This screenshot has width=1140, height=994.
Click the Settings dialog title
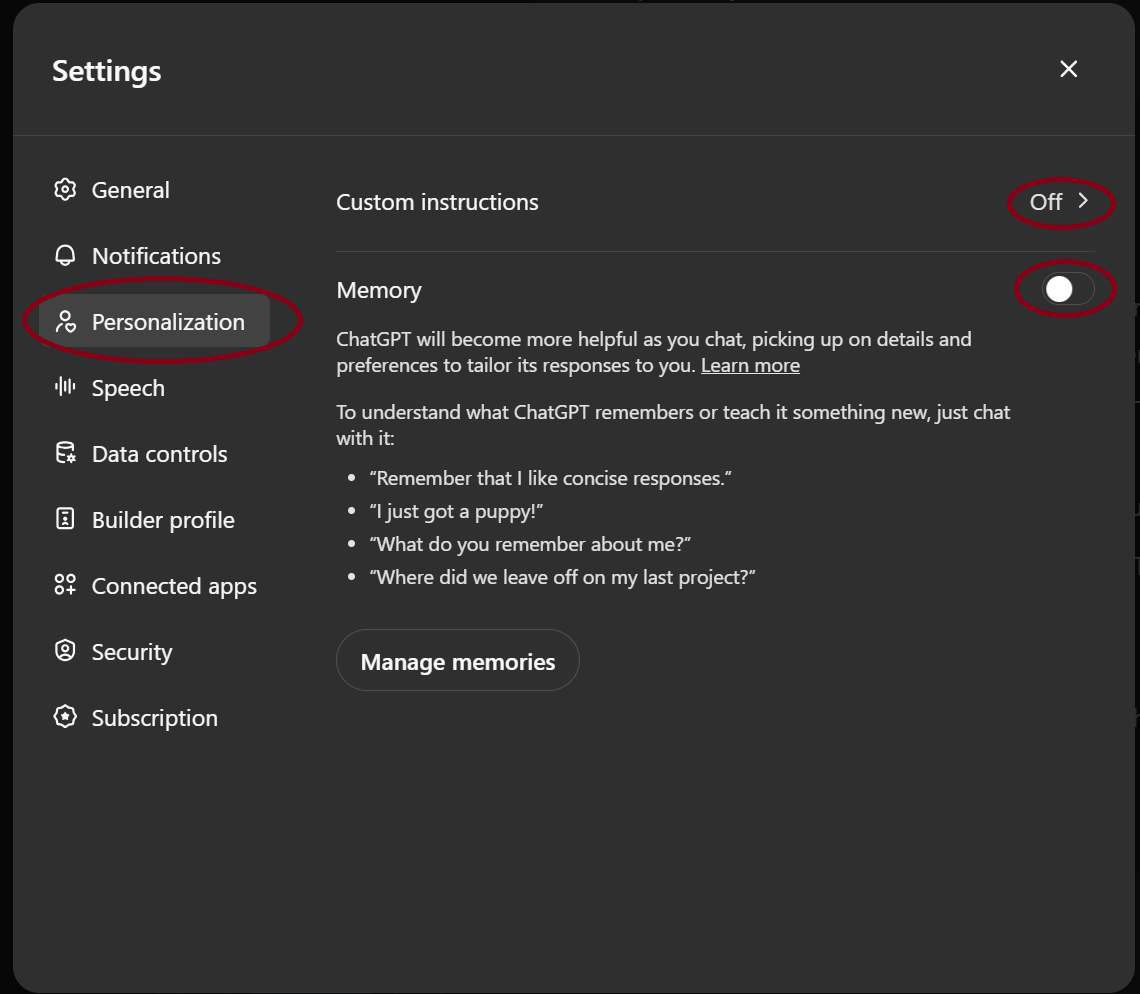tap(107, 71)
